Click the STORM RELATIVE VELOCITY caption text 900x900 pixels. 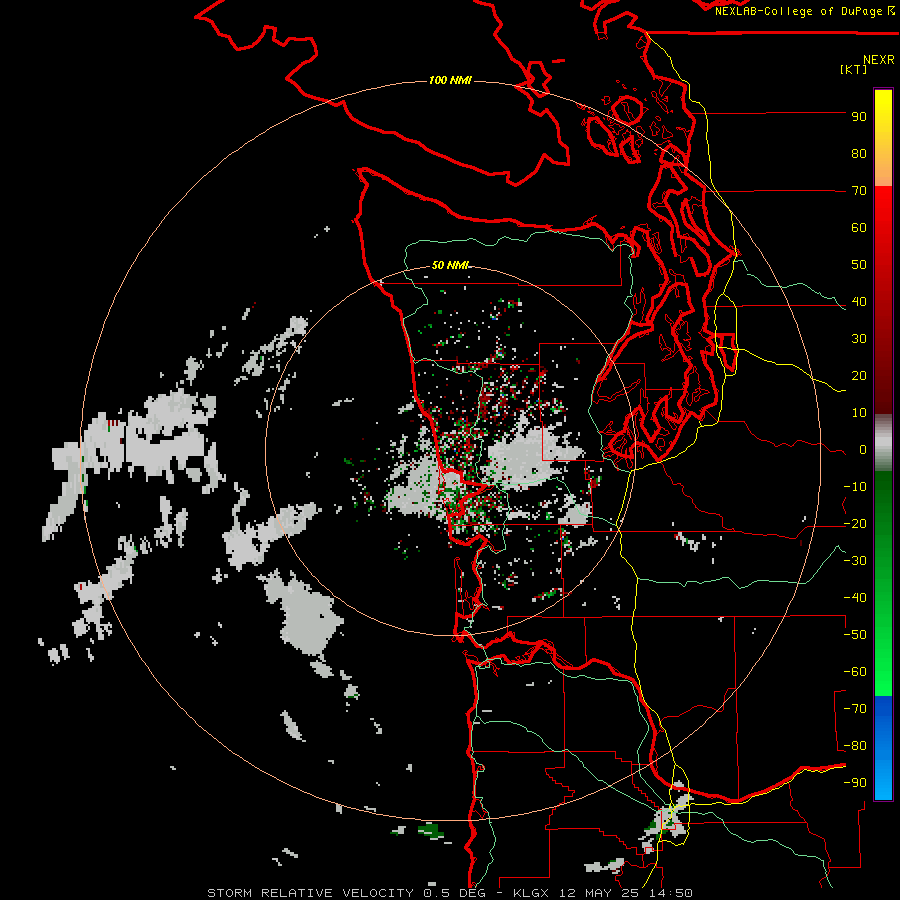pos(310,893)
